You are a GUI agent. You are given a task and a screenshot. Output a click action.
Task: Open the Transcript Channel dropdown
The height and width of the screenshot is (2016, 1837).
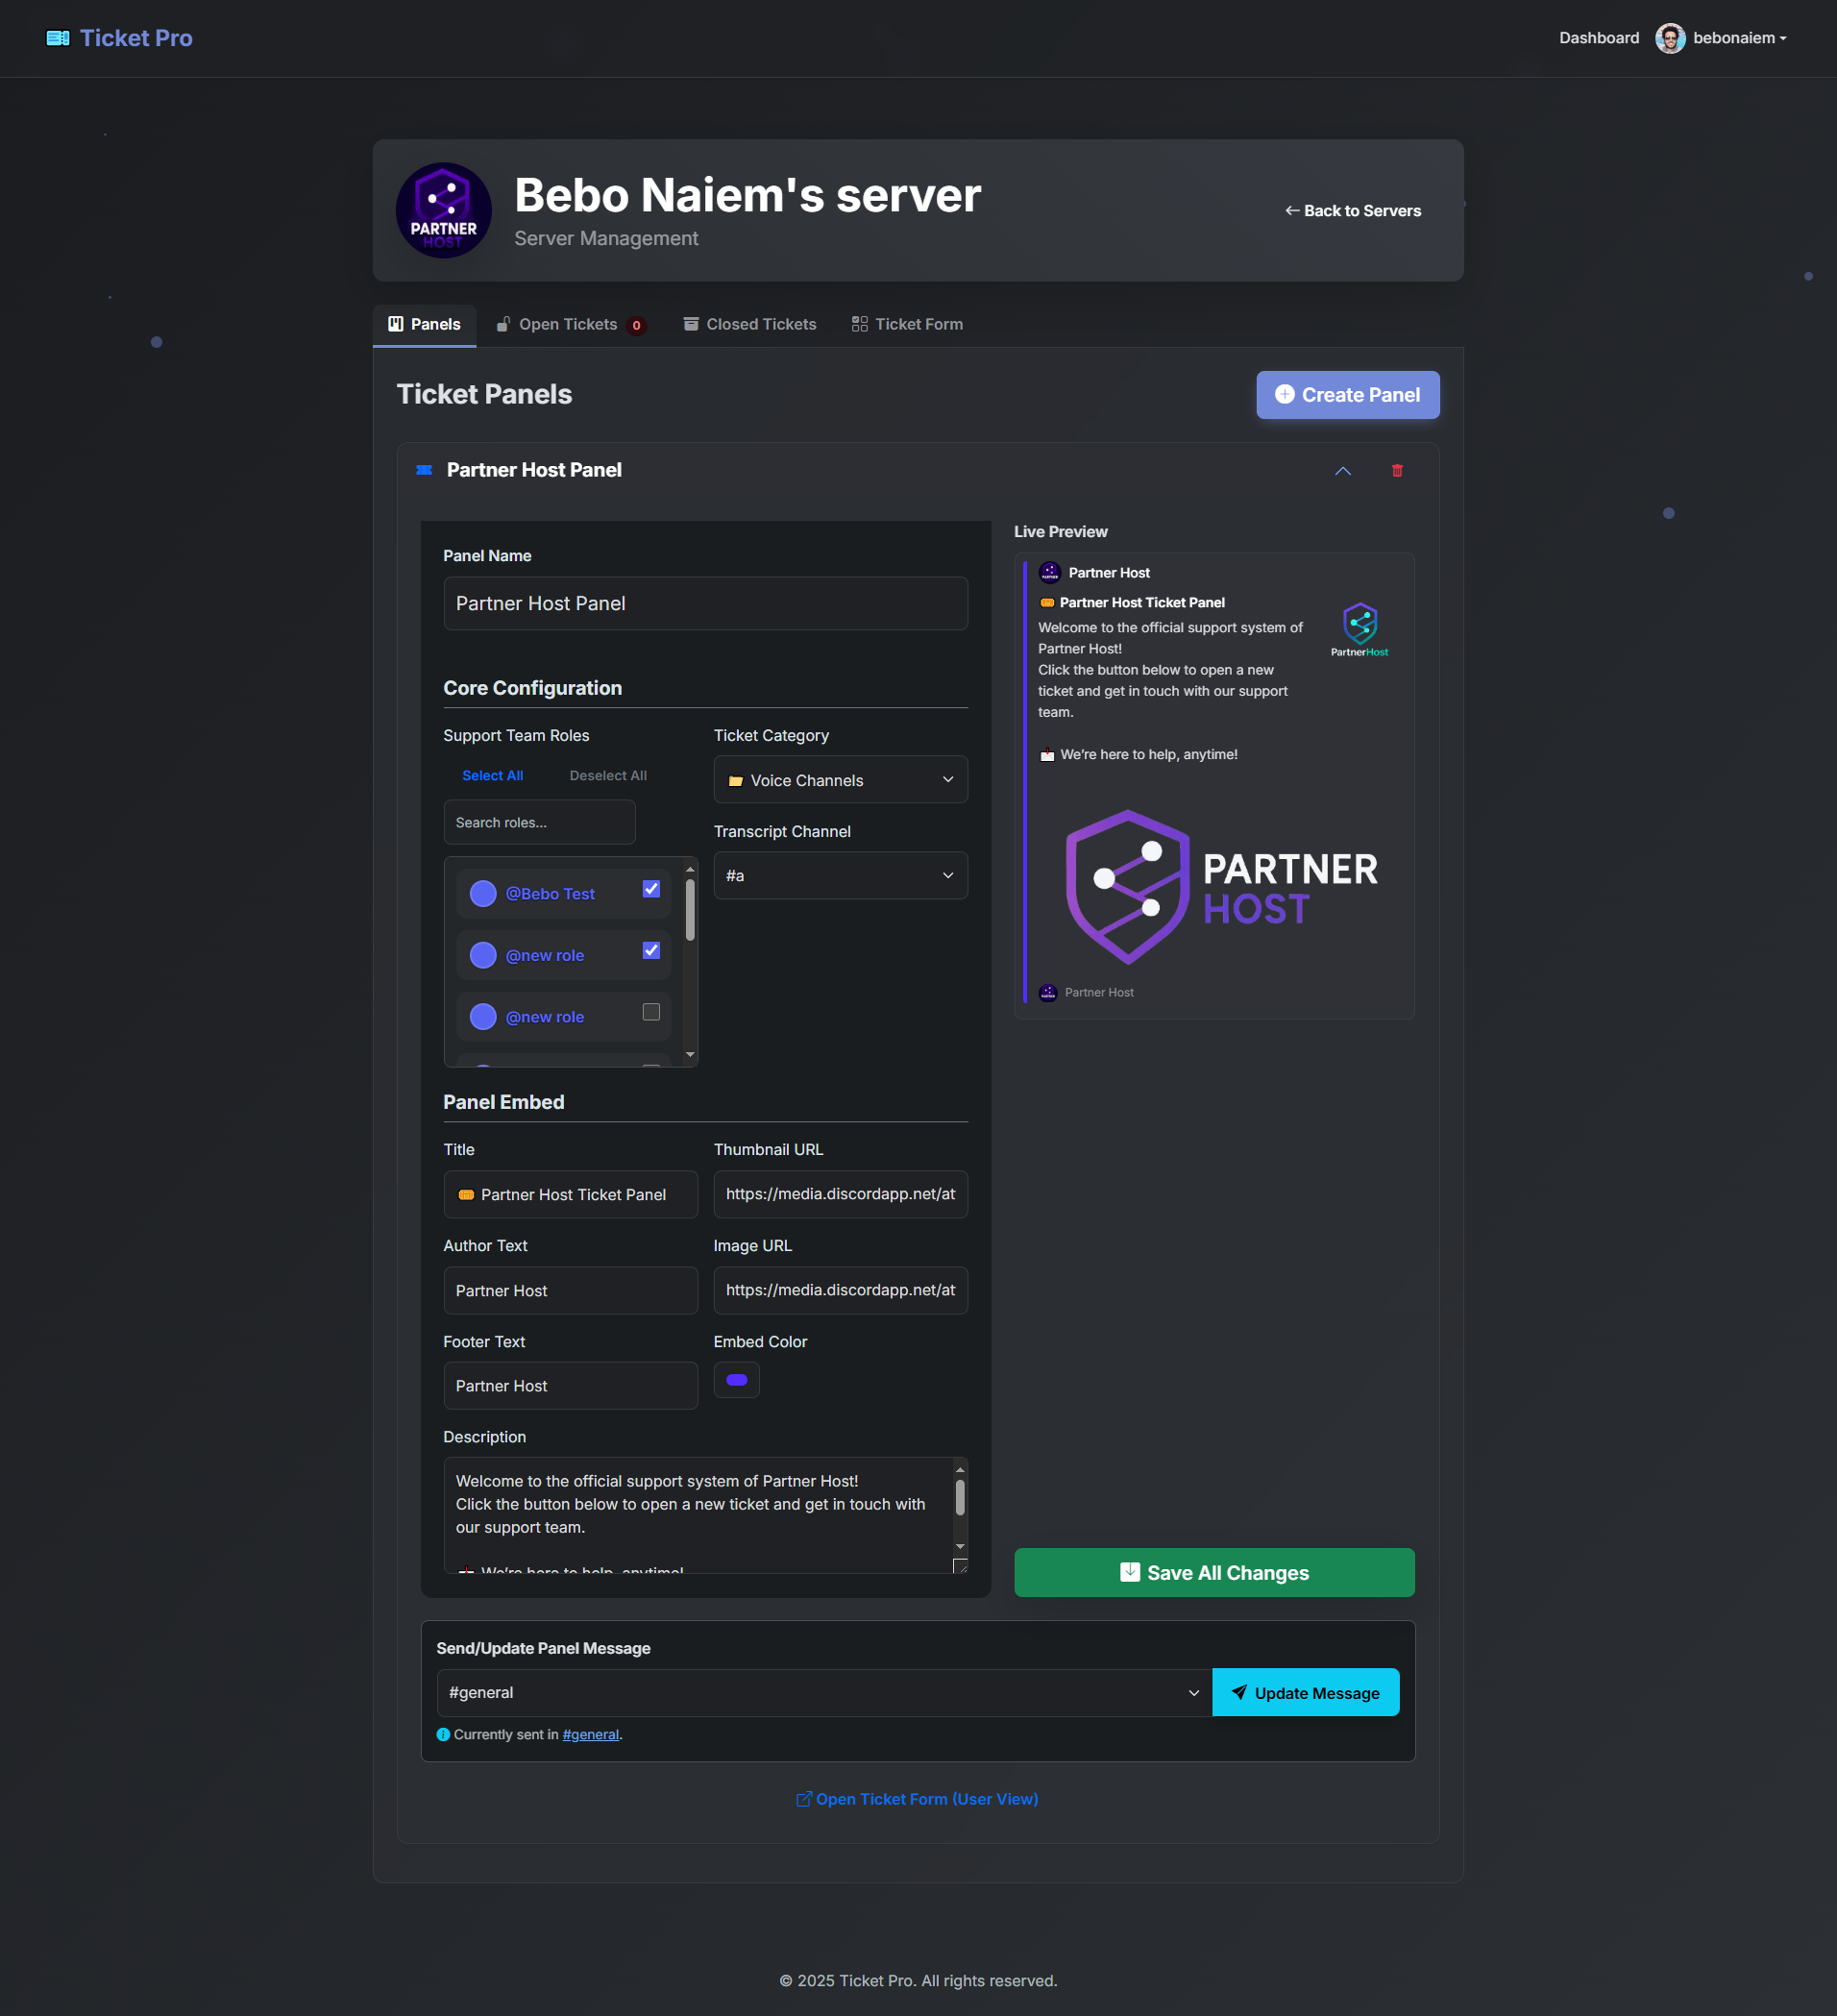pos(840,876)
